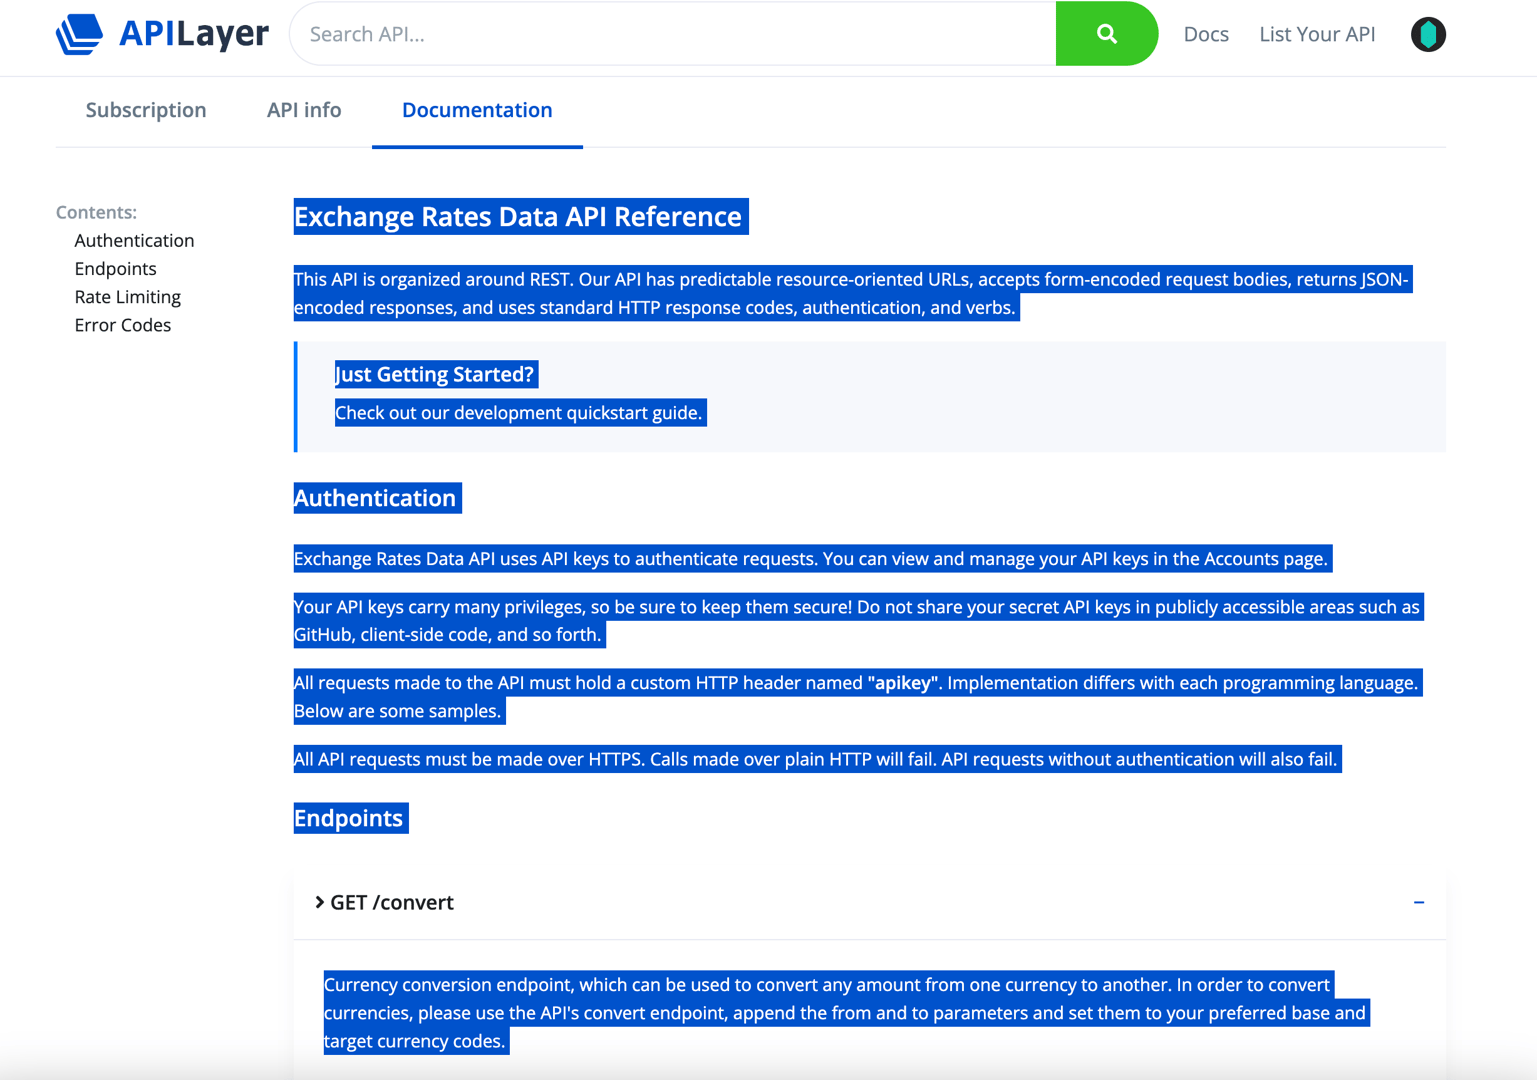Click paragraph starting 'This API is organized around REST'
This screenshot has height=1080, width=1537.
pos(852,293)
